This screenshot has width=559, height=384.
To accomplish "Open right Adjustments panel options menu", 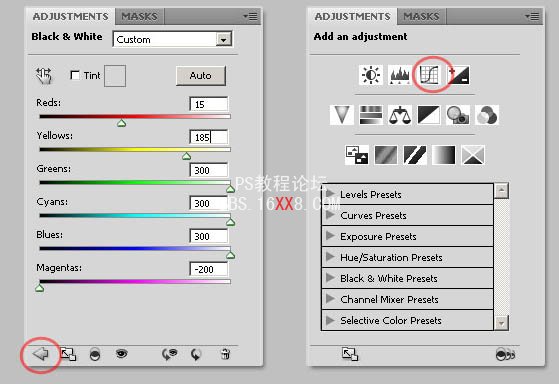I will pyautogui.click(x=532, y=16).
